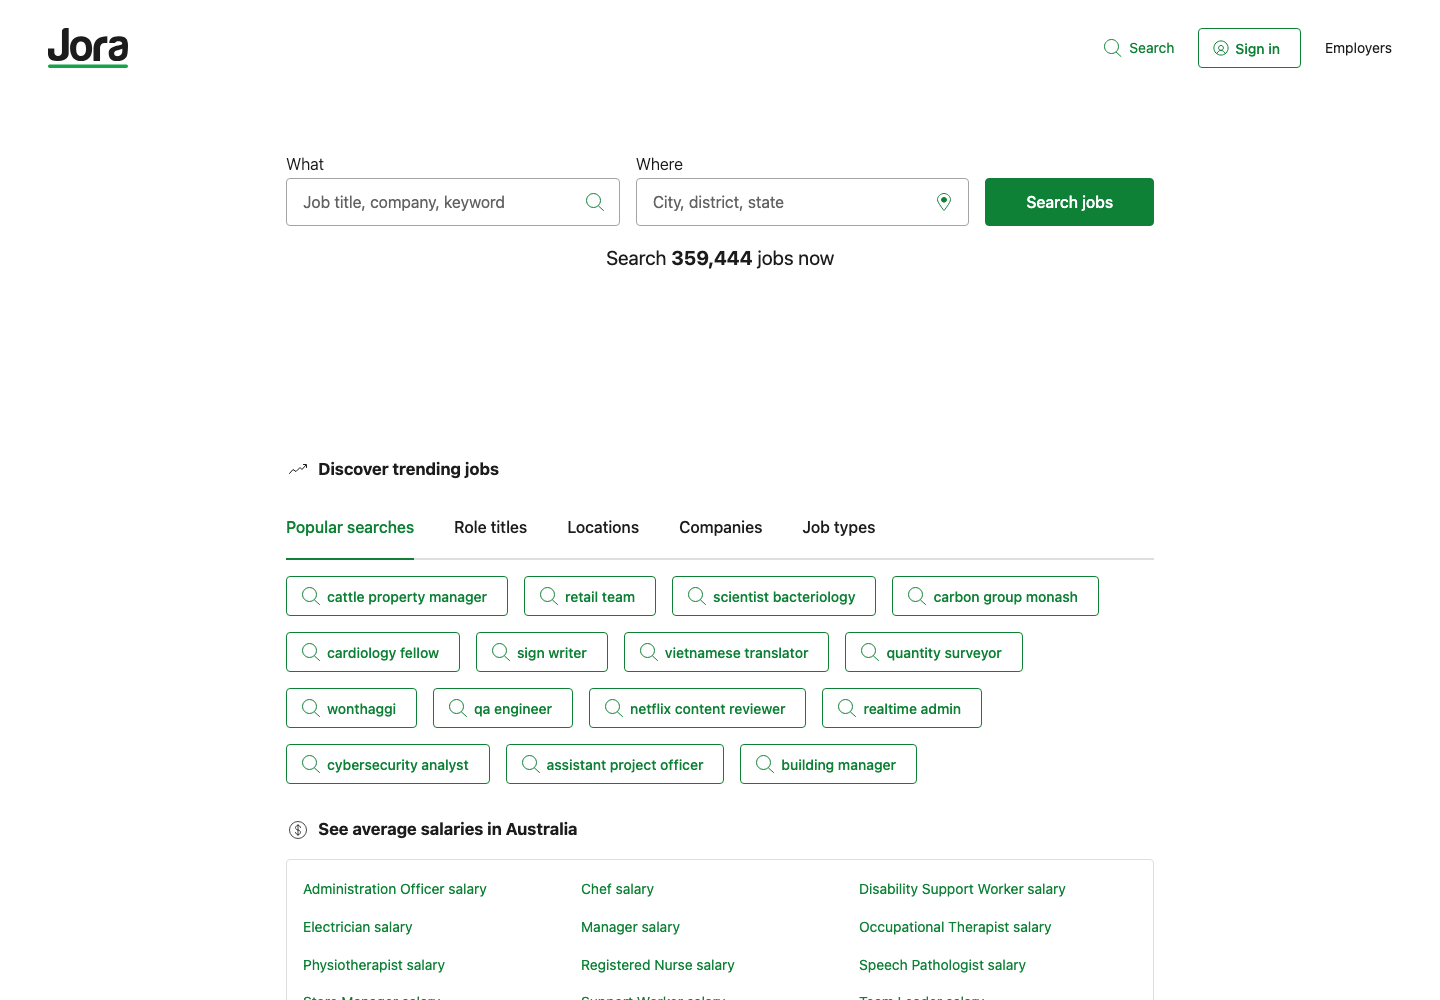1440x1000 pixels.
Task: Select the 'cybersecurity analyst' search text
Action: (398, 765)
